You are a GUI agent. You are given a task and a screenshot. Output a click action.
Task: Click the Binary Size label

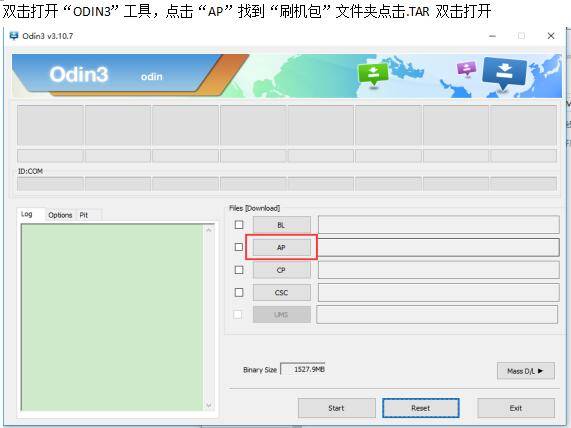(x=260, y=370)
